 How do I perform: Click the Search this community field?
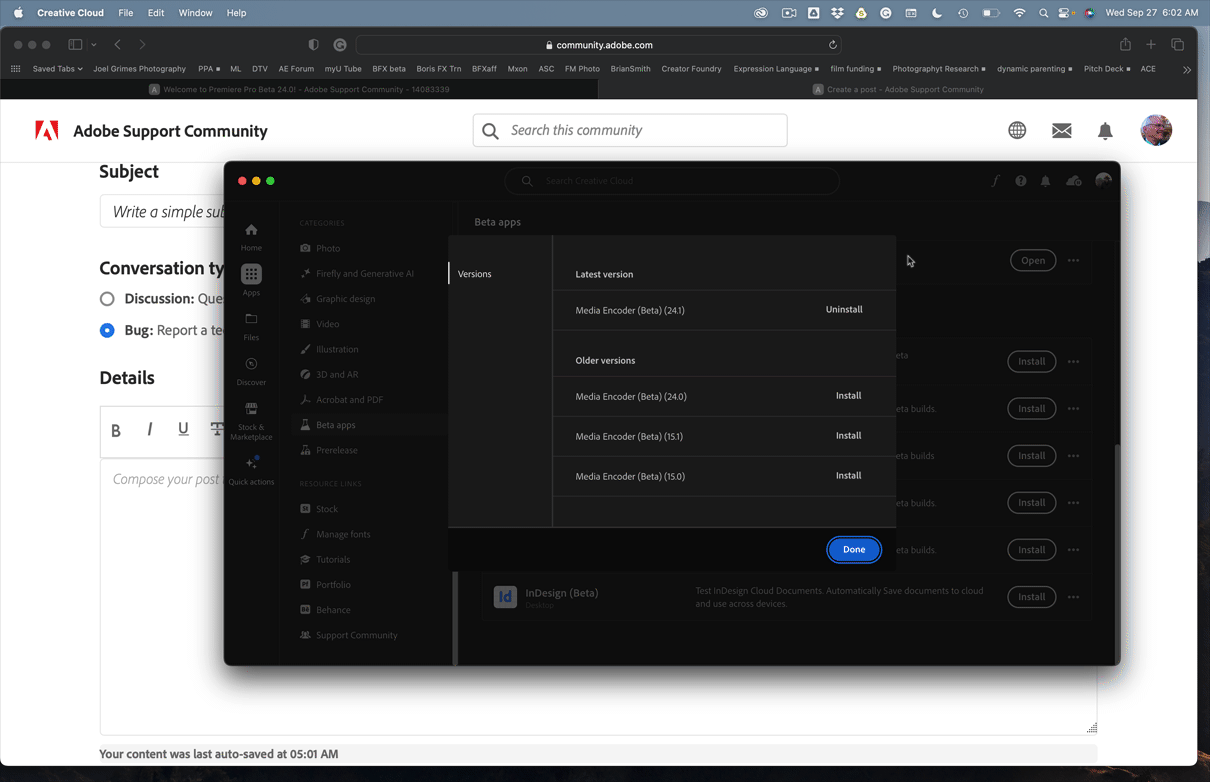(x=630, y=130)
